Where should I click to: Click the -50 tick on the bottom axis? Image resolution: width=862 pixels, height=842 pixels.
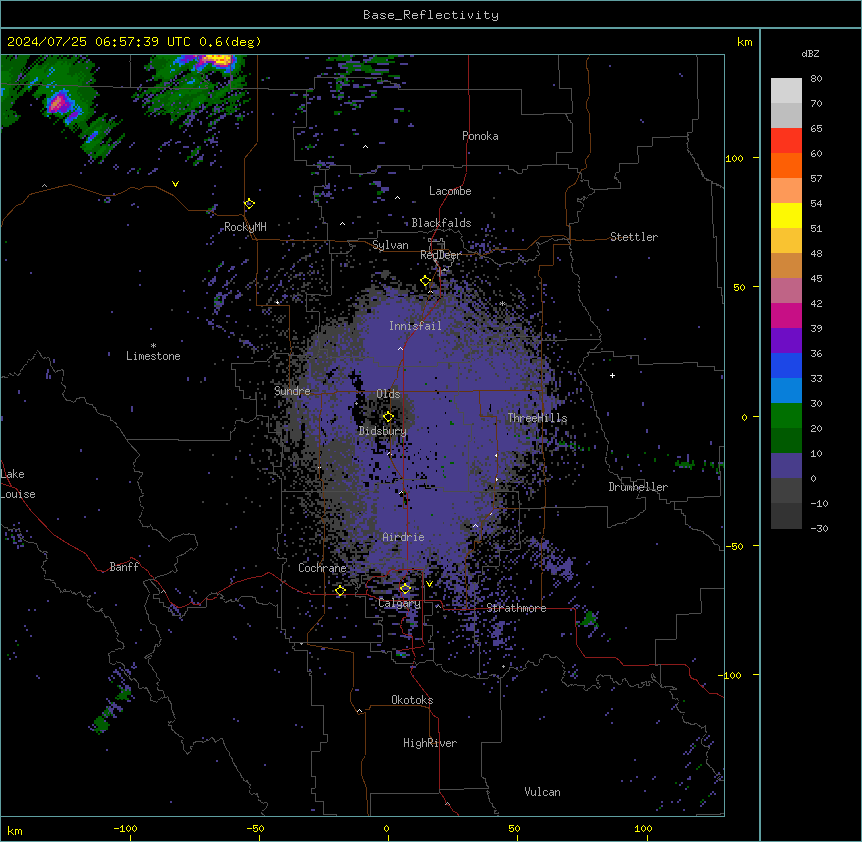coord(255,828)
